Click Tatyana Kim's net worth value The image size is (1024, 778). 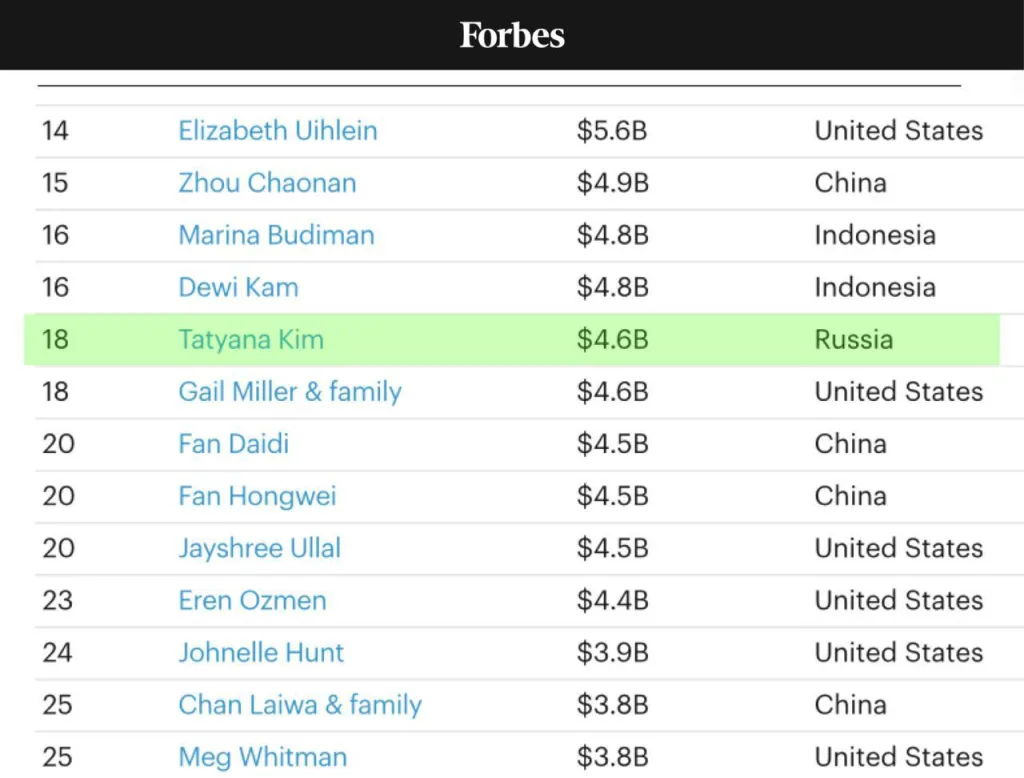point(613,339)
